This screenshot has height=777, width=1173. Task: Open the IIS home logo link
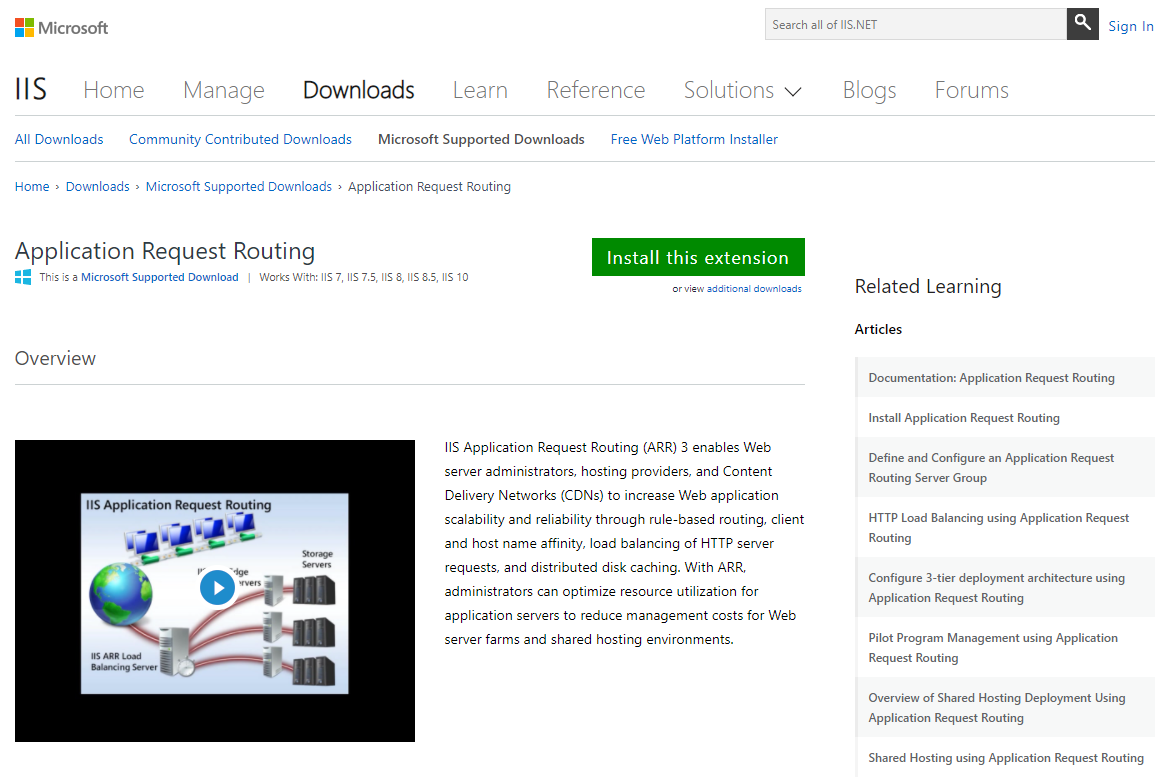pos(31,89)
